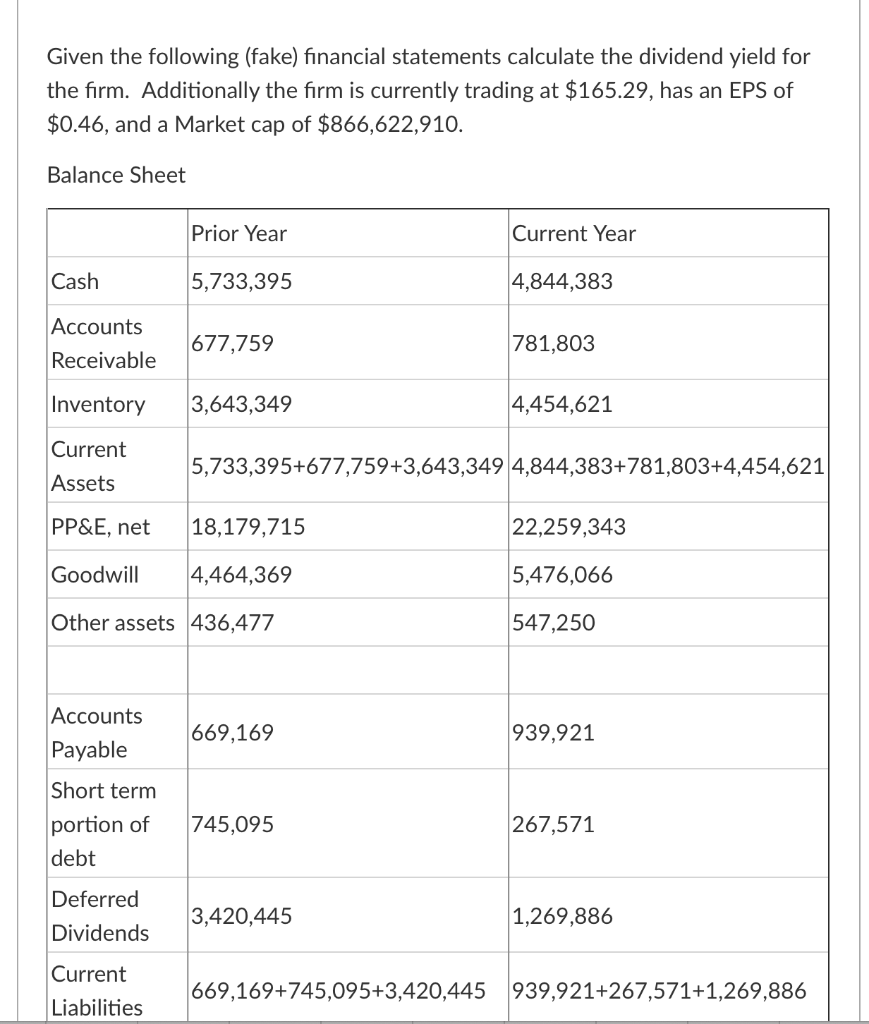This screenshot has height=1024, width=869.
Task: Click Current Year inventory value 4,454,621 cell
Action: click(561, 404)
